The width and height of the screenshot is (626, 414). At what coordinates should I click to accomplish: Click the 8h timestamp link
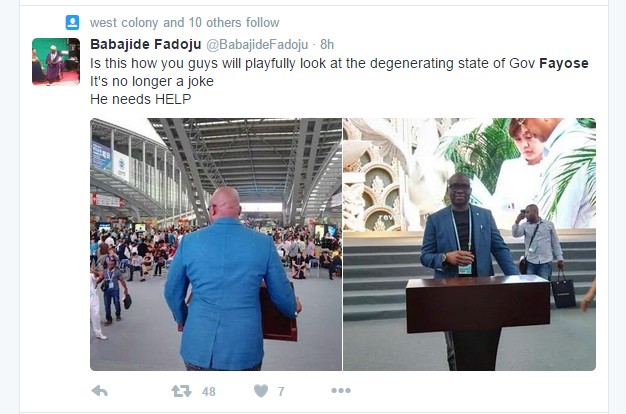click(x=327, y=44)
